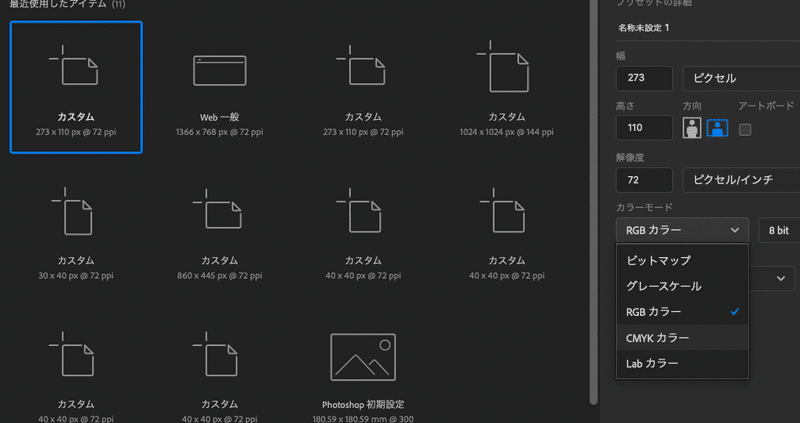
Task: Open the 8 bit depth dropdown
Action: [779, 230]
